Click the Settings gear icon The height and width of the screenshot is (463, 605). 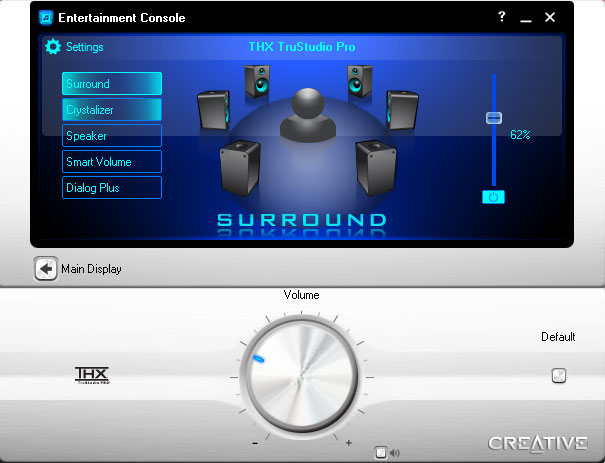(53, 47)
